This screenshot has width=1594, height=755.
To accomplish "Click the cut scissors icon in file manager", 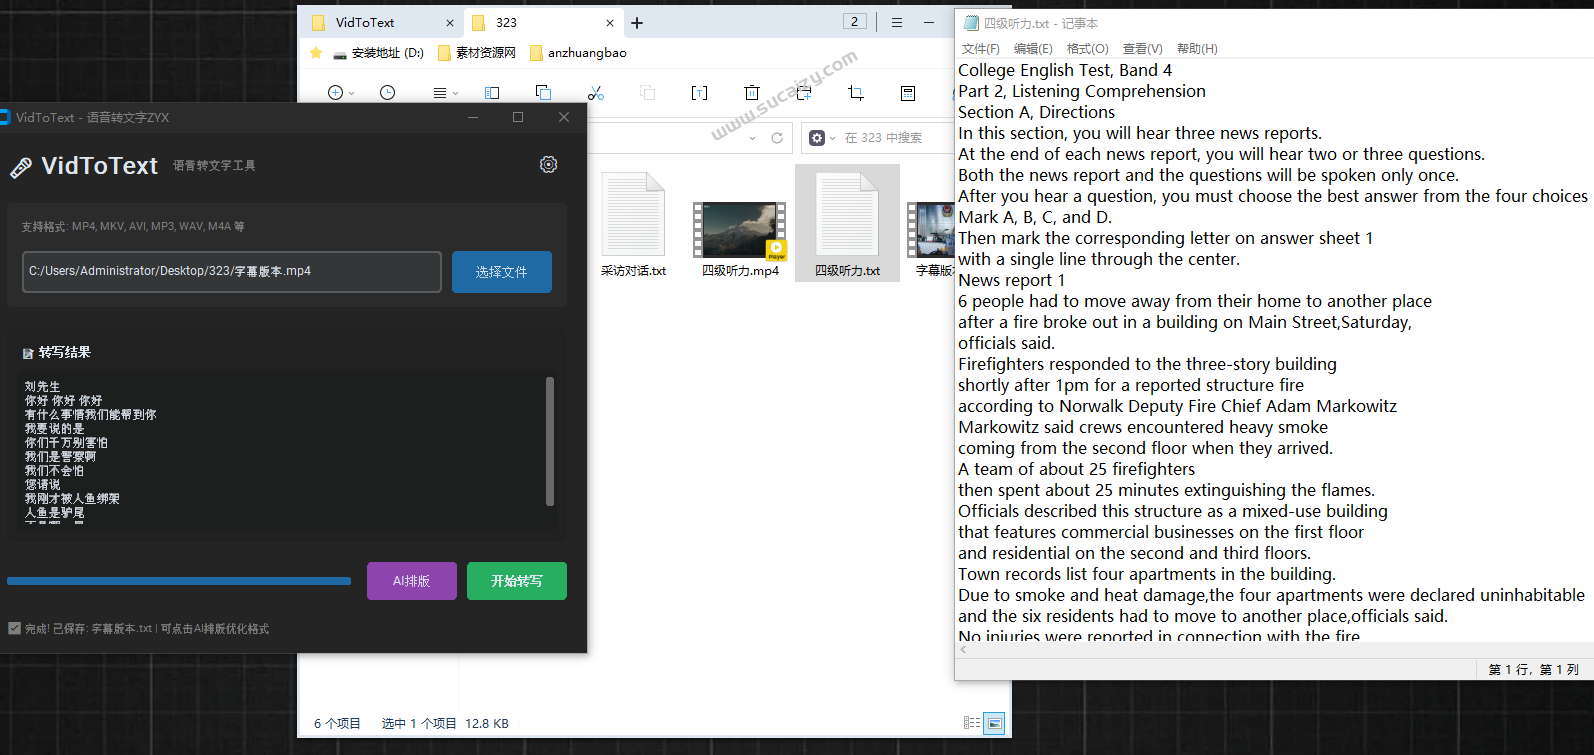I will tap(596, 93).
